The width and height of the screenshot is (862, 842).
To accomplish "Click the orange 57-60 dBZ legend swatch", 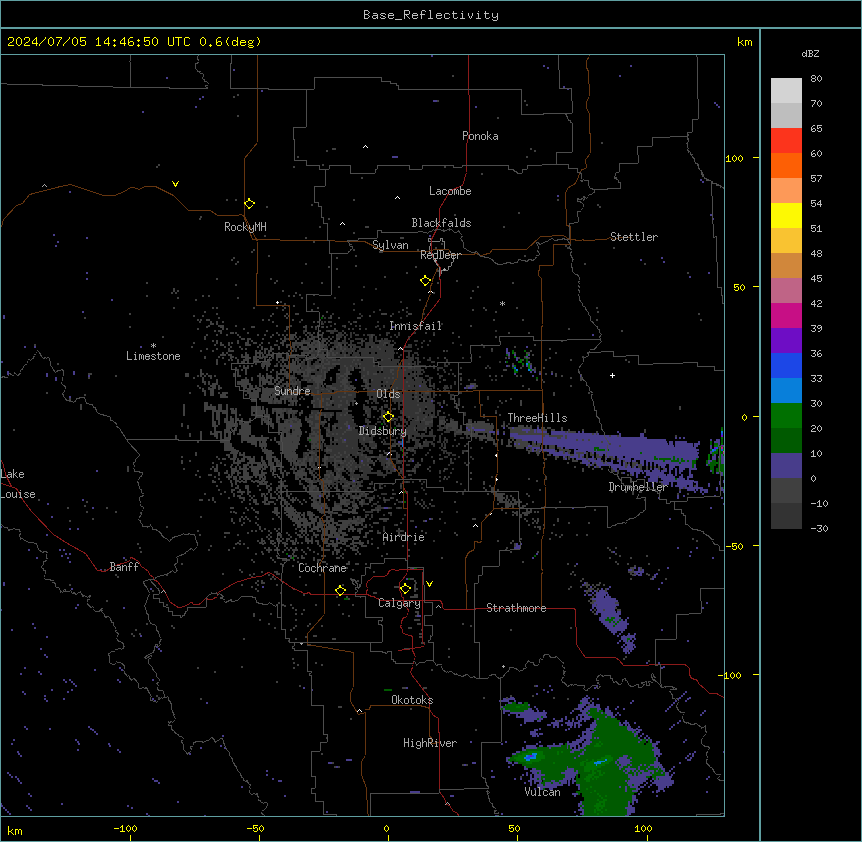I will pyautogui.click(x=786, y=165).
